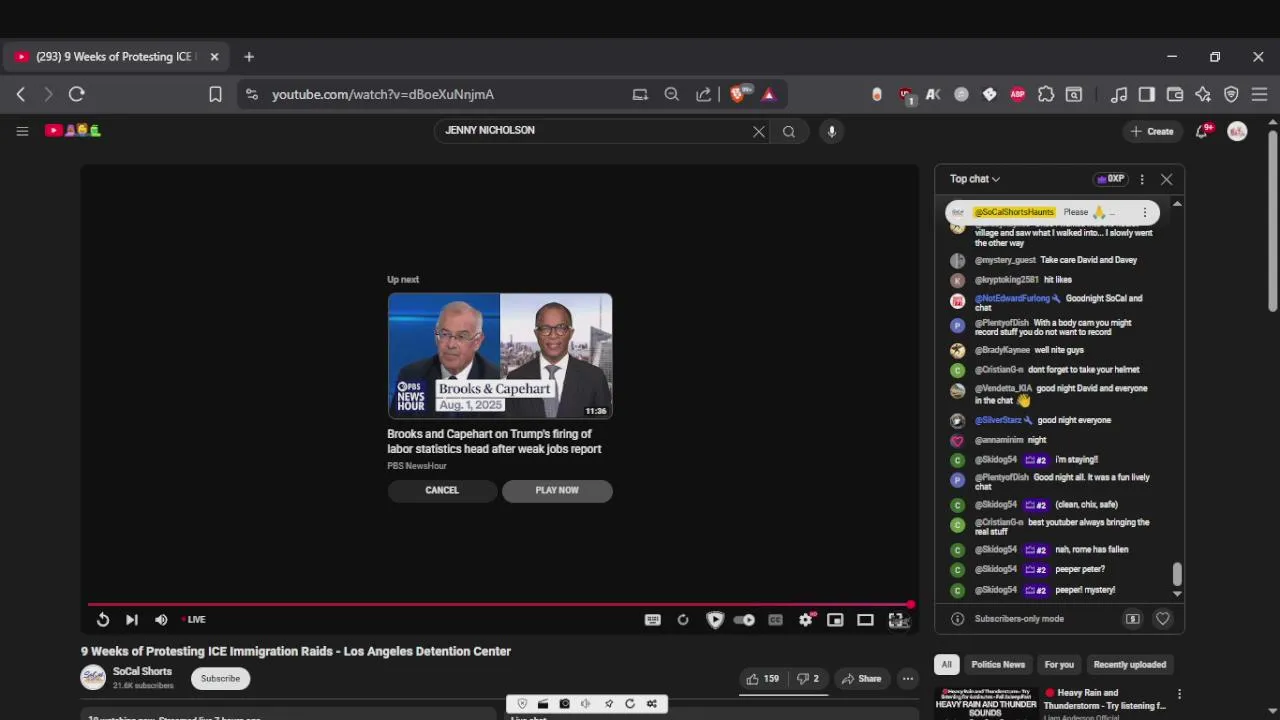The width and height of the screenshot is (1280, 720).
Task: Select the Recently uploaded chip
Action: (x=1130, y=665)
